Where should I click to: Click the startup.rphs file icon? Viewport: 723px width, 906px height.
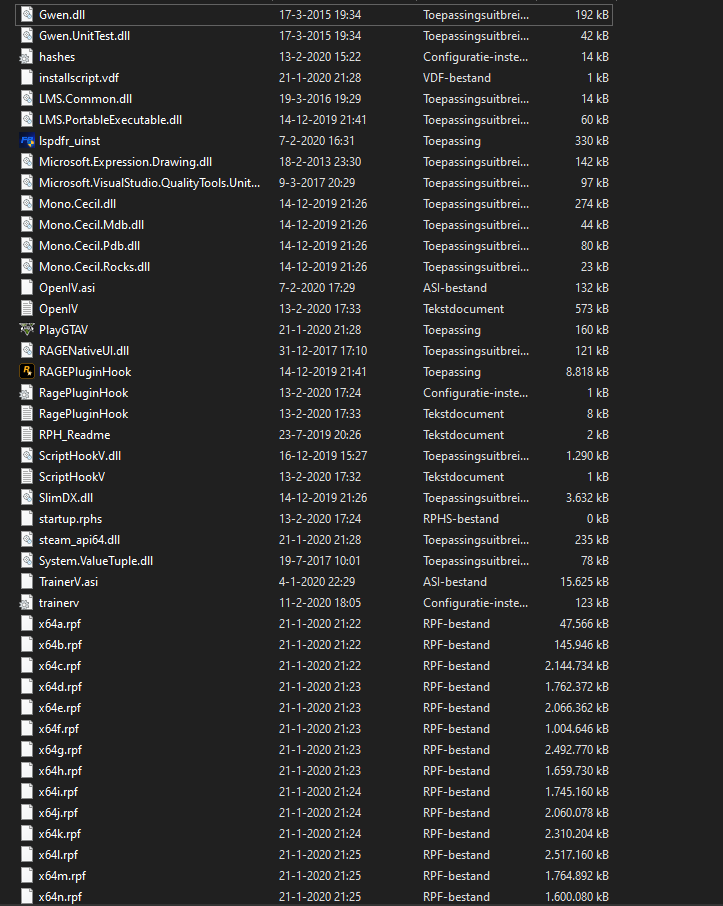pyautogui.click(x=27, y=519)
